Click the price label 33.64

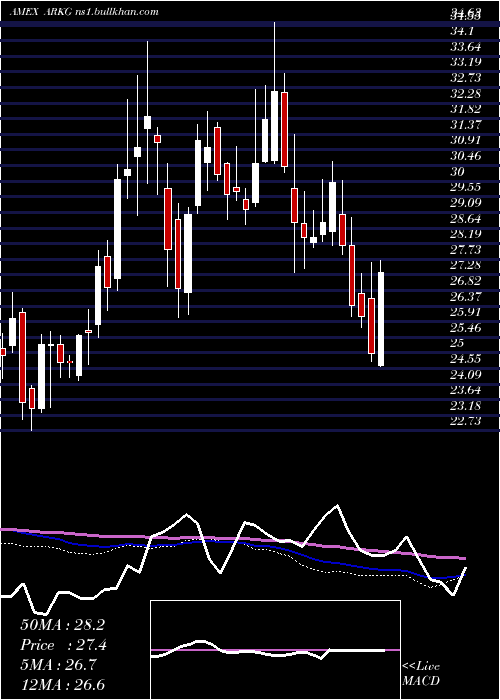pyautogui.click(x=467, y=46)
